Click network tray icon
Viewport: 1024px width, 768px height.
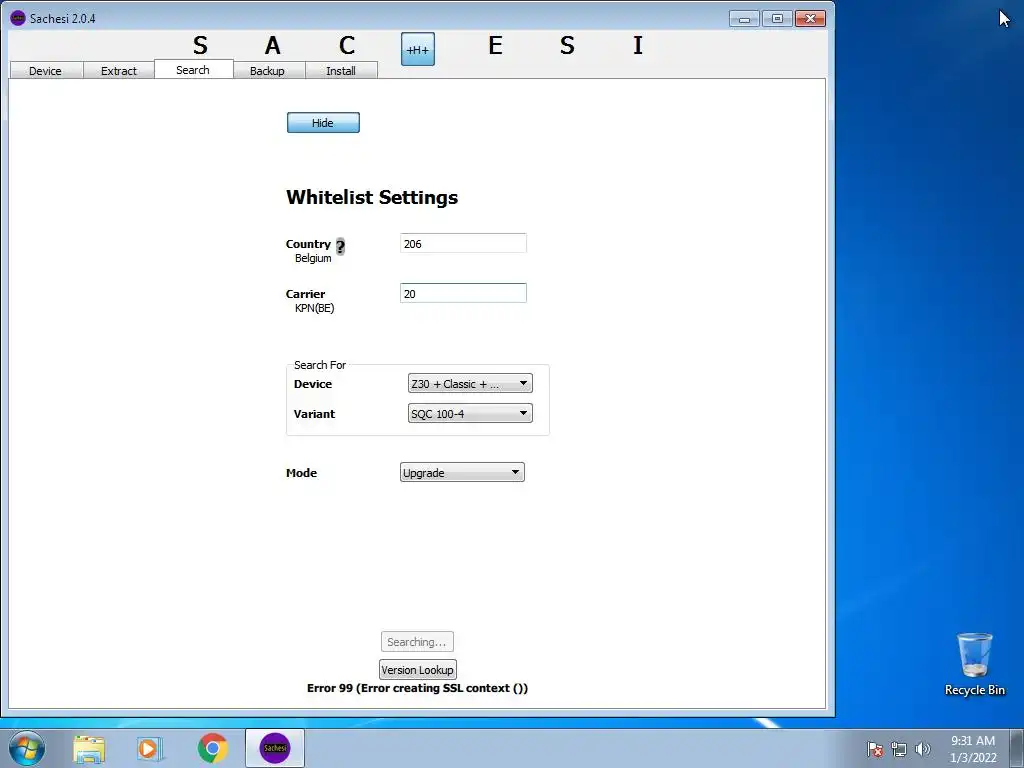coord(899,749)
